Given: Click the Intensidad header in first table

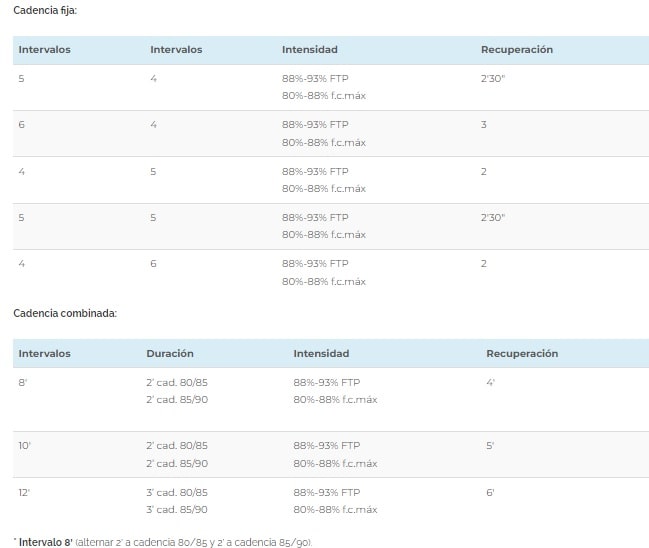Looking at the screenshot, I should pos(310,50).
